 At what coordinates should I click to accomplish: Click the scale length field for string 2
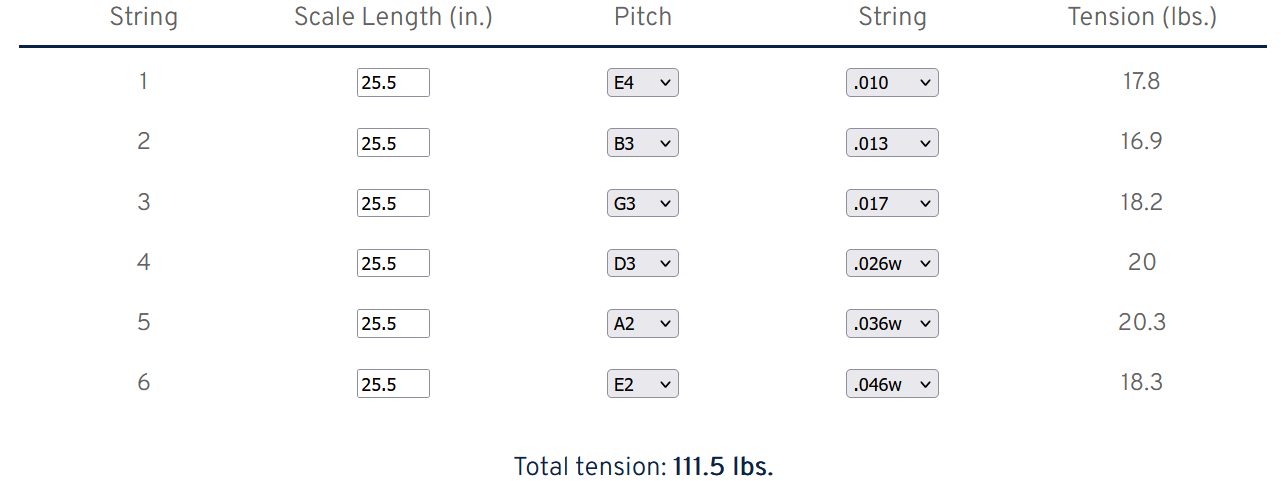tap(393, 143)
